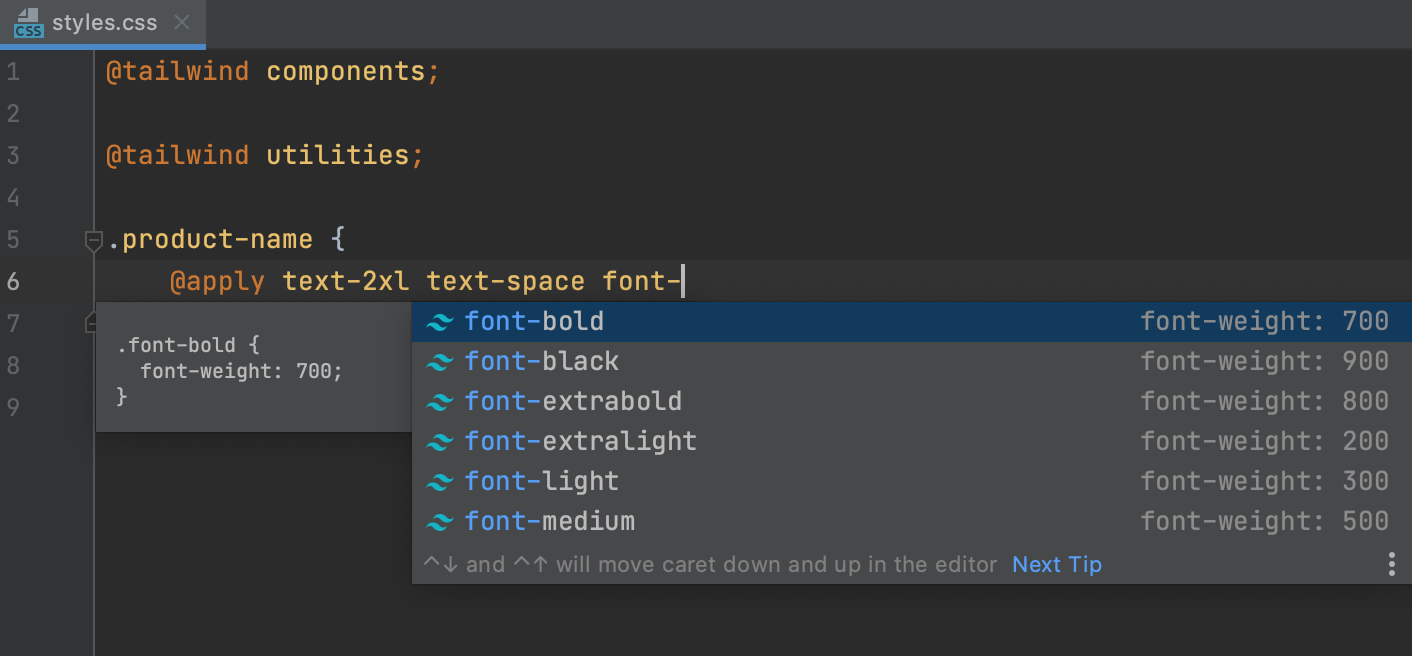1412x656 pixels.
Task: Click the CSS file type icon on the styles.css tab
Action: 27,22
